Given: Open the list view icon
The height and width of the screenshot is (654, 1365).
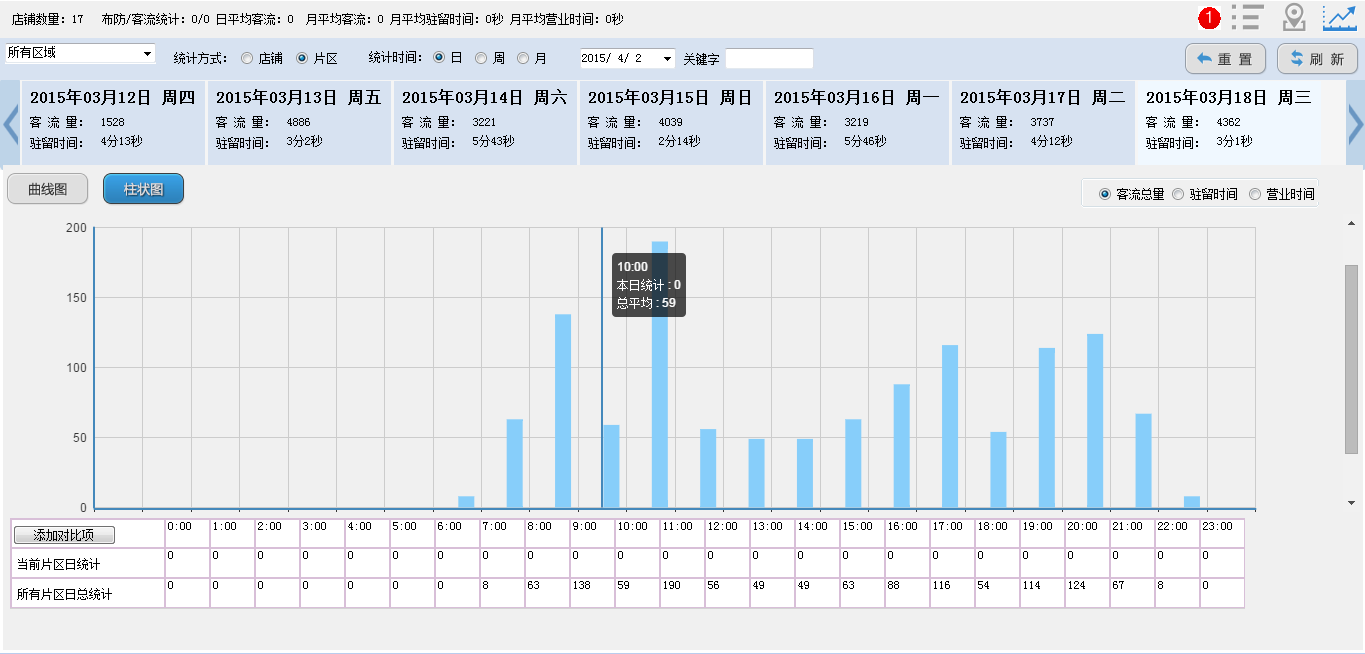Looking at the screenshot, I should (1247, 18).
